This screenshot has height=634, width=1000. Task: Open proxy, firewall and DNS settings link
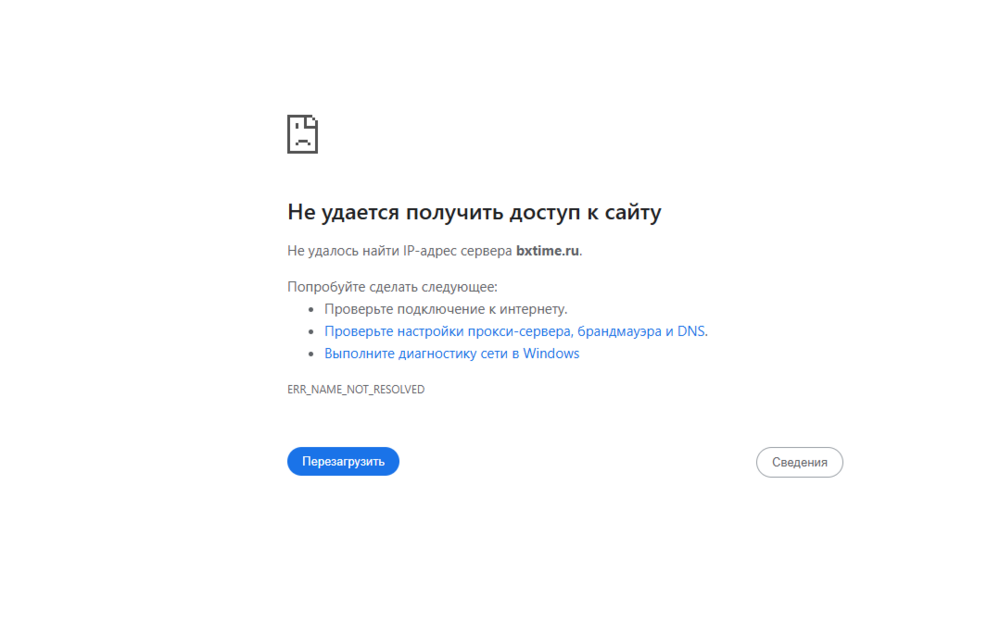point(516,331)
